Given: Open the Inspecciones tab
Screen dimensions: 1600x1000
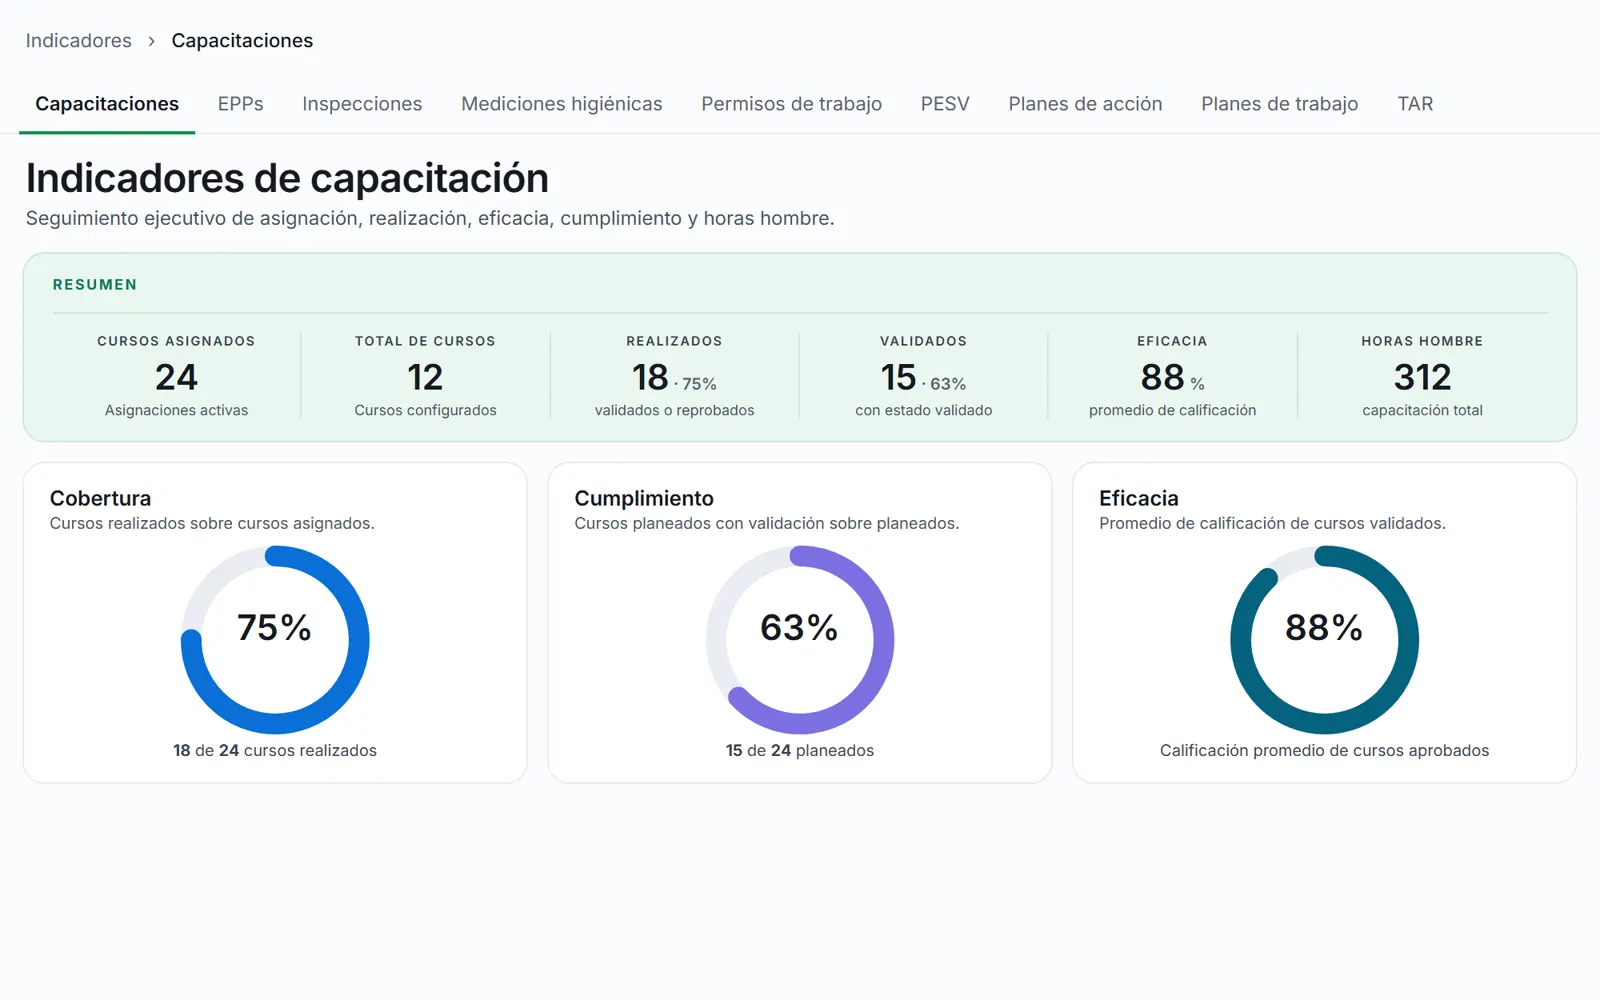Looking at the screenshot, I should (362, 104).
